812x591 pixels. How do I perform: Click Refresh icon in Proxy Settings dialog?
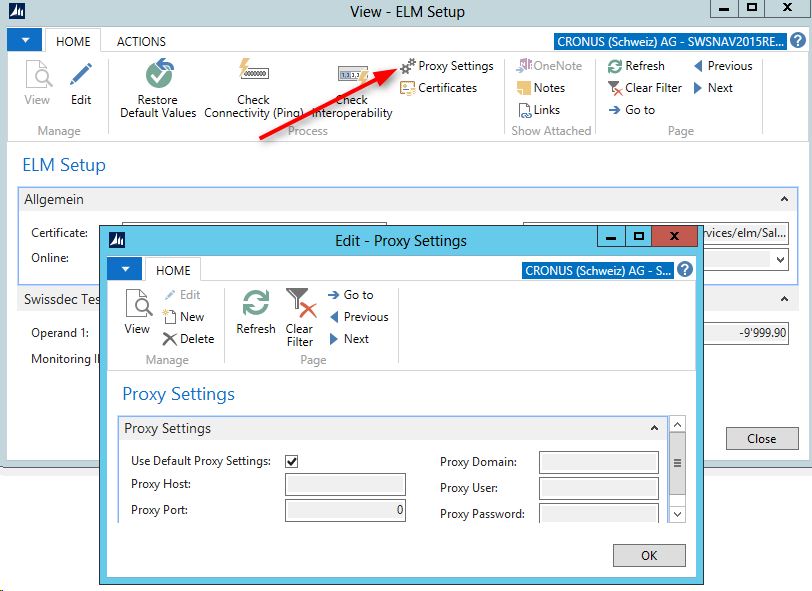click(x=256, y=304)
